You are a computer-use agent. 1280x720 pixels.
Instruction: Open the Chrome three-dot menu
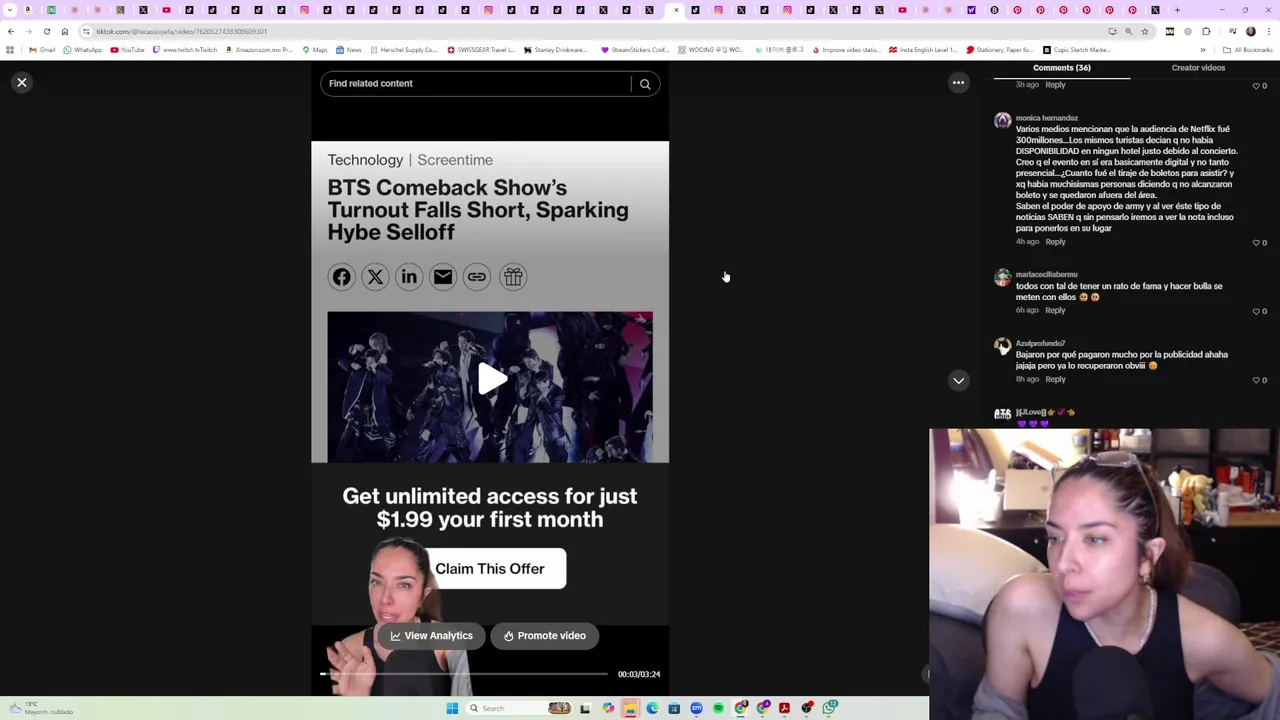(x=1269, y=32)
